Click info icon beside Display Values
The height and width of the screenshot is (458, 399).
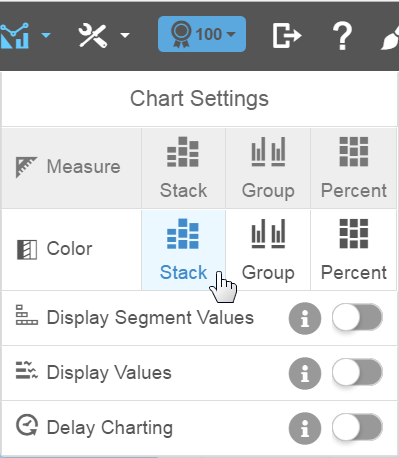click(x=305, y=373)
